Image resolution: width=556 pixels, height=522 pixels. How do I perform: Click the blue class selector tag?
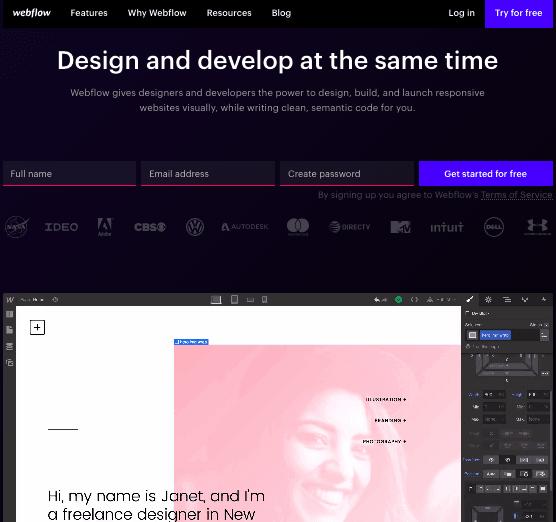[495, 335]
